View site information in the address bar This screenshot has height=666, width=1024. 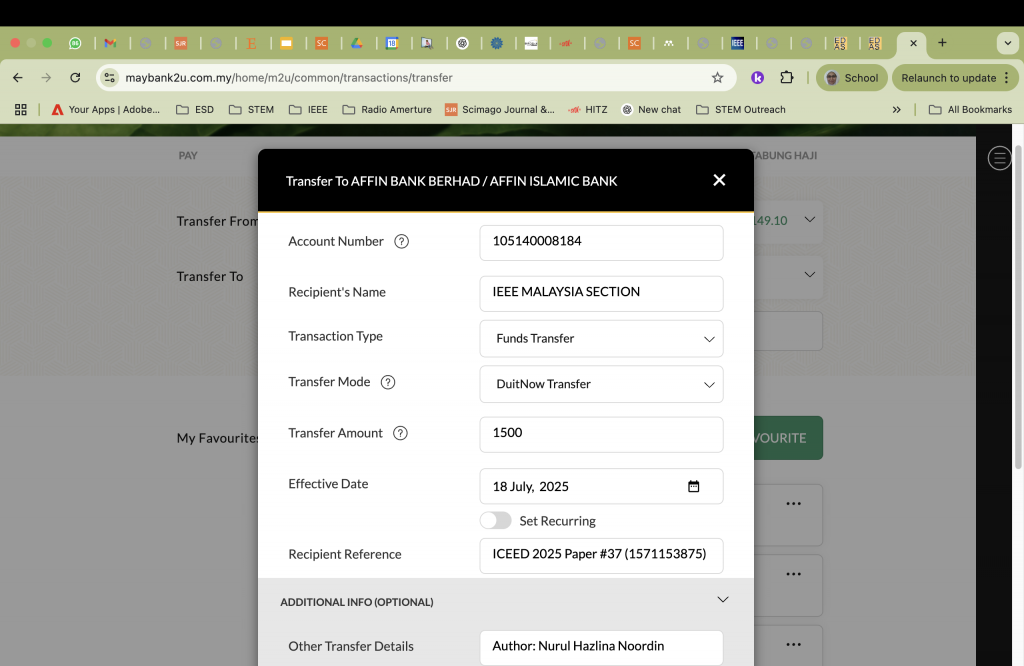click(x=110, y=78)
